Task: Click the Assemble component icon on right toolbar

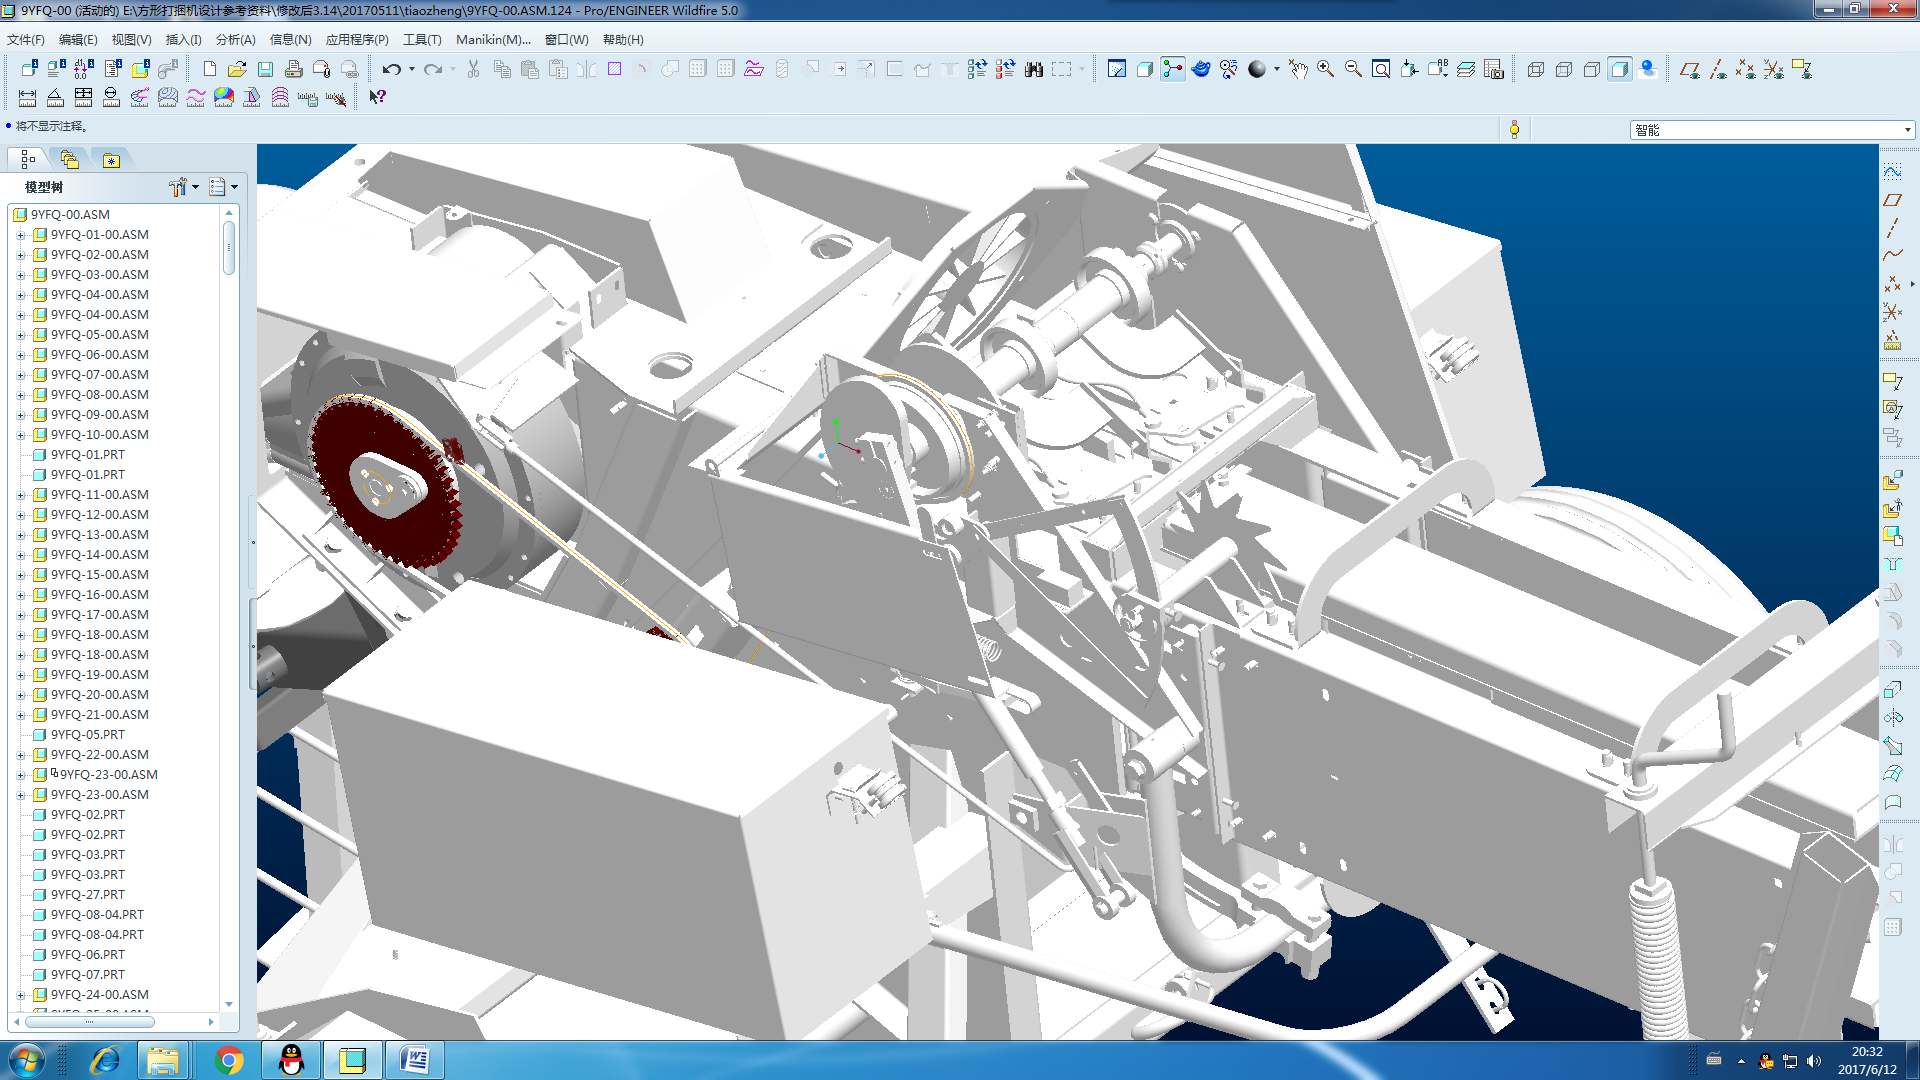Action: click(1892, 481)
